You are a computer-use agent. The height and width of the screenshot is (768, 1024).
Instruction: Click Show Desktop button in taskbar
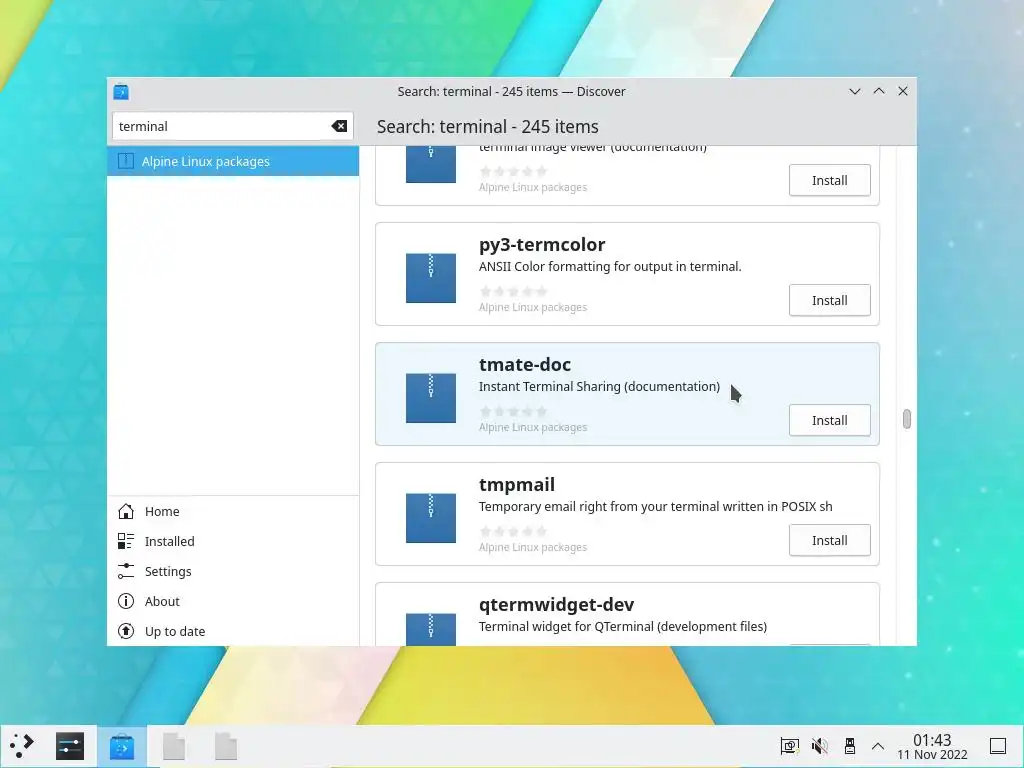pos(998,746)
